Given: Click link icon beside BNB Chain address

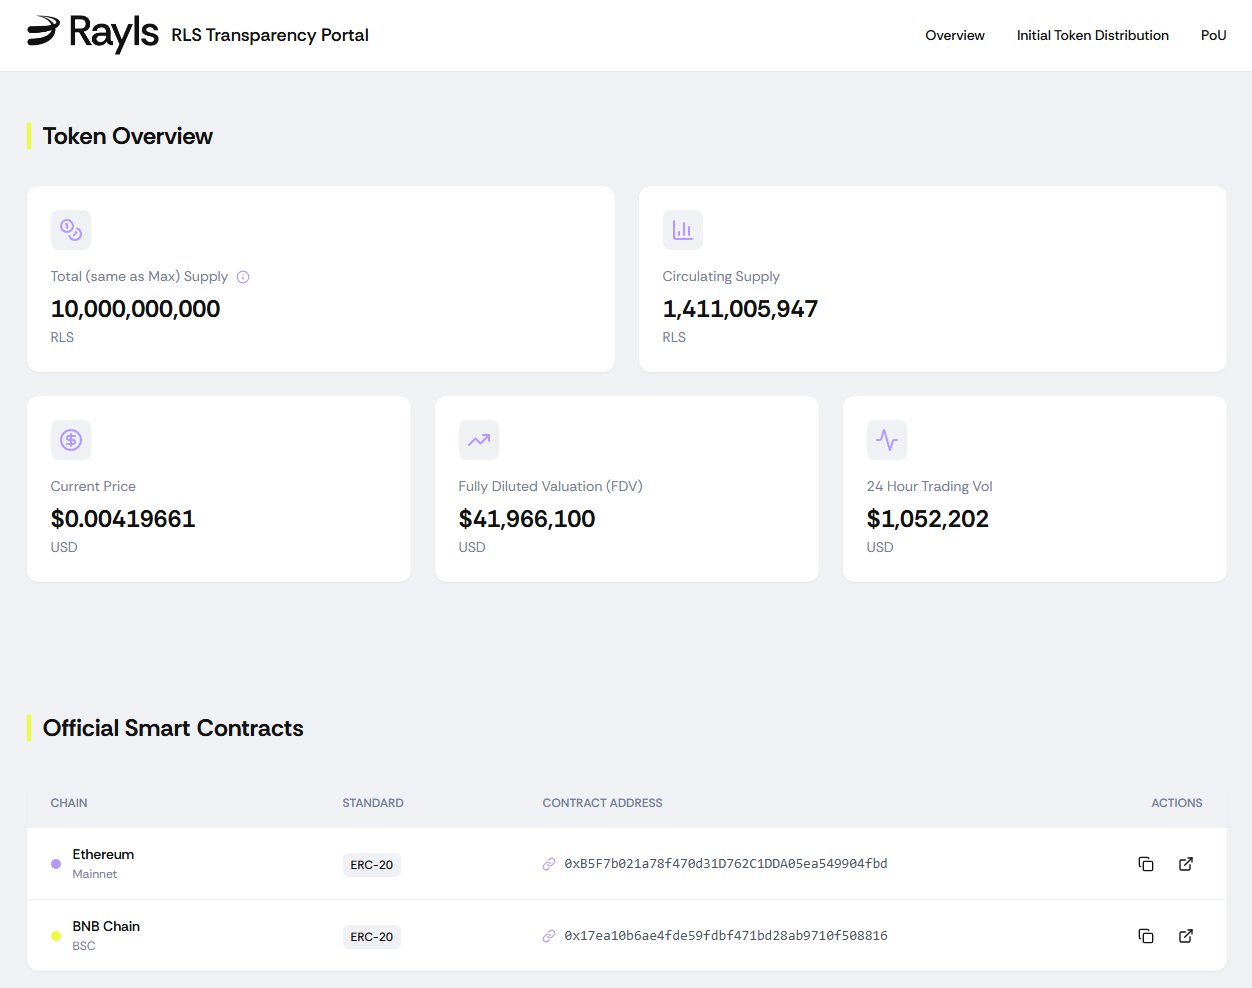Looking at the screenshot, I should pyautogui.click(x=549, y=936).
